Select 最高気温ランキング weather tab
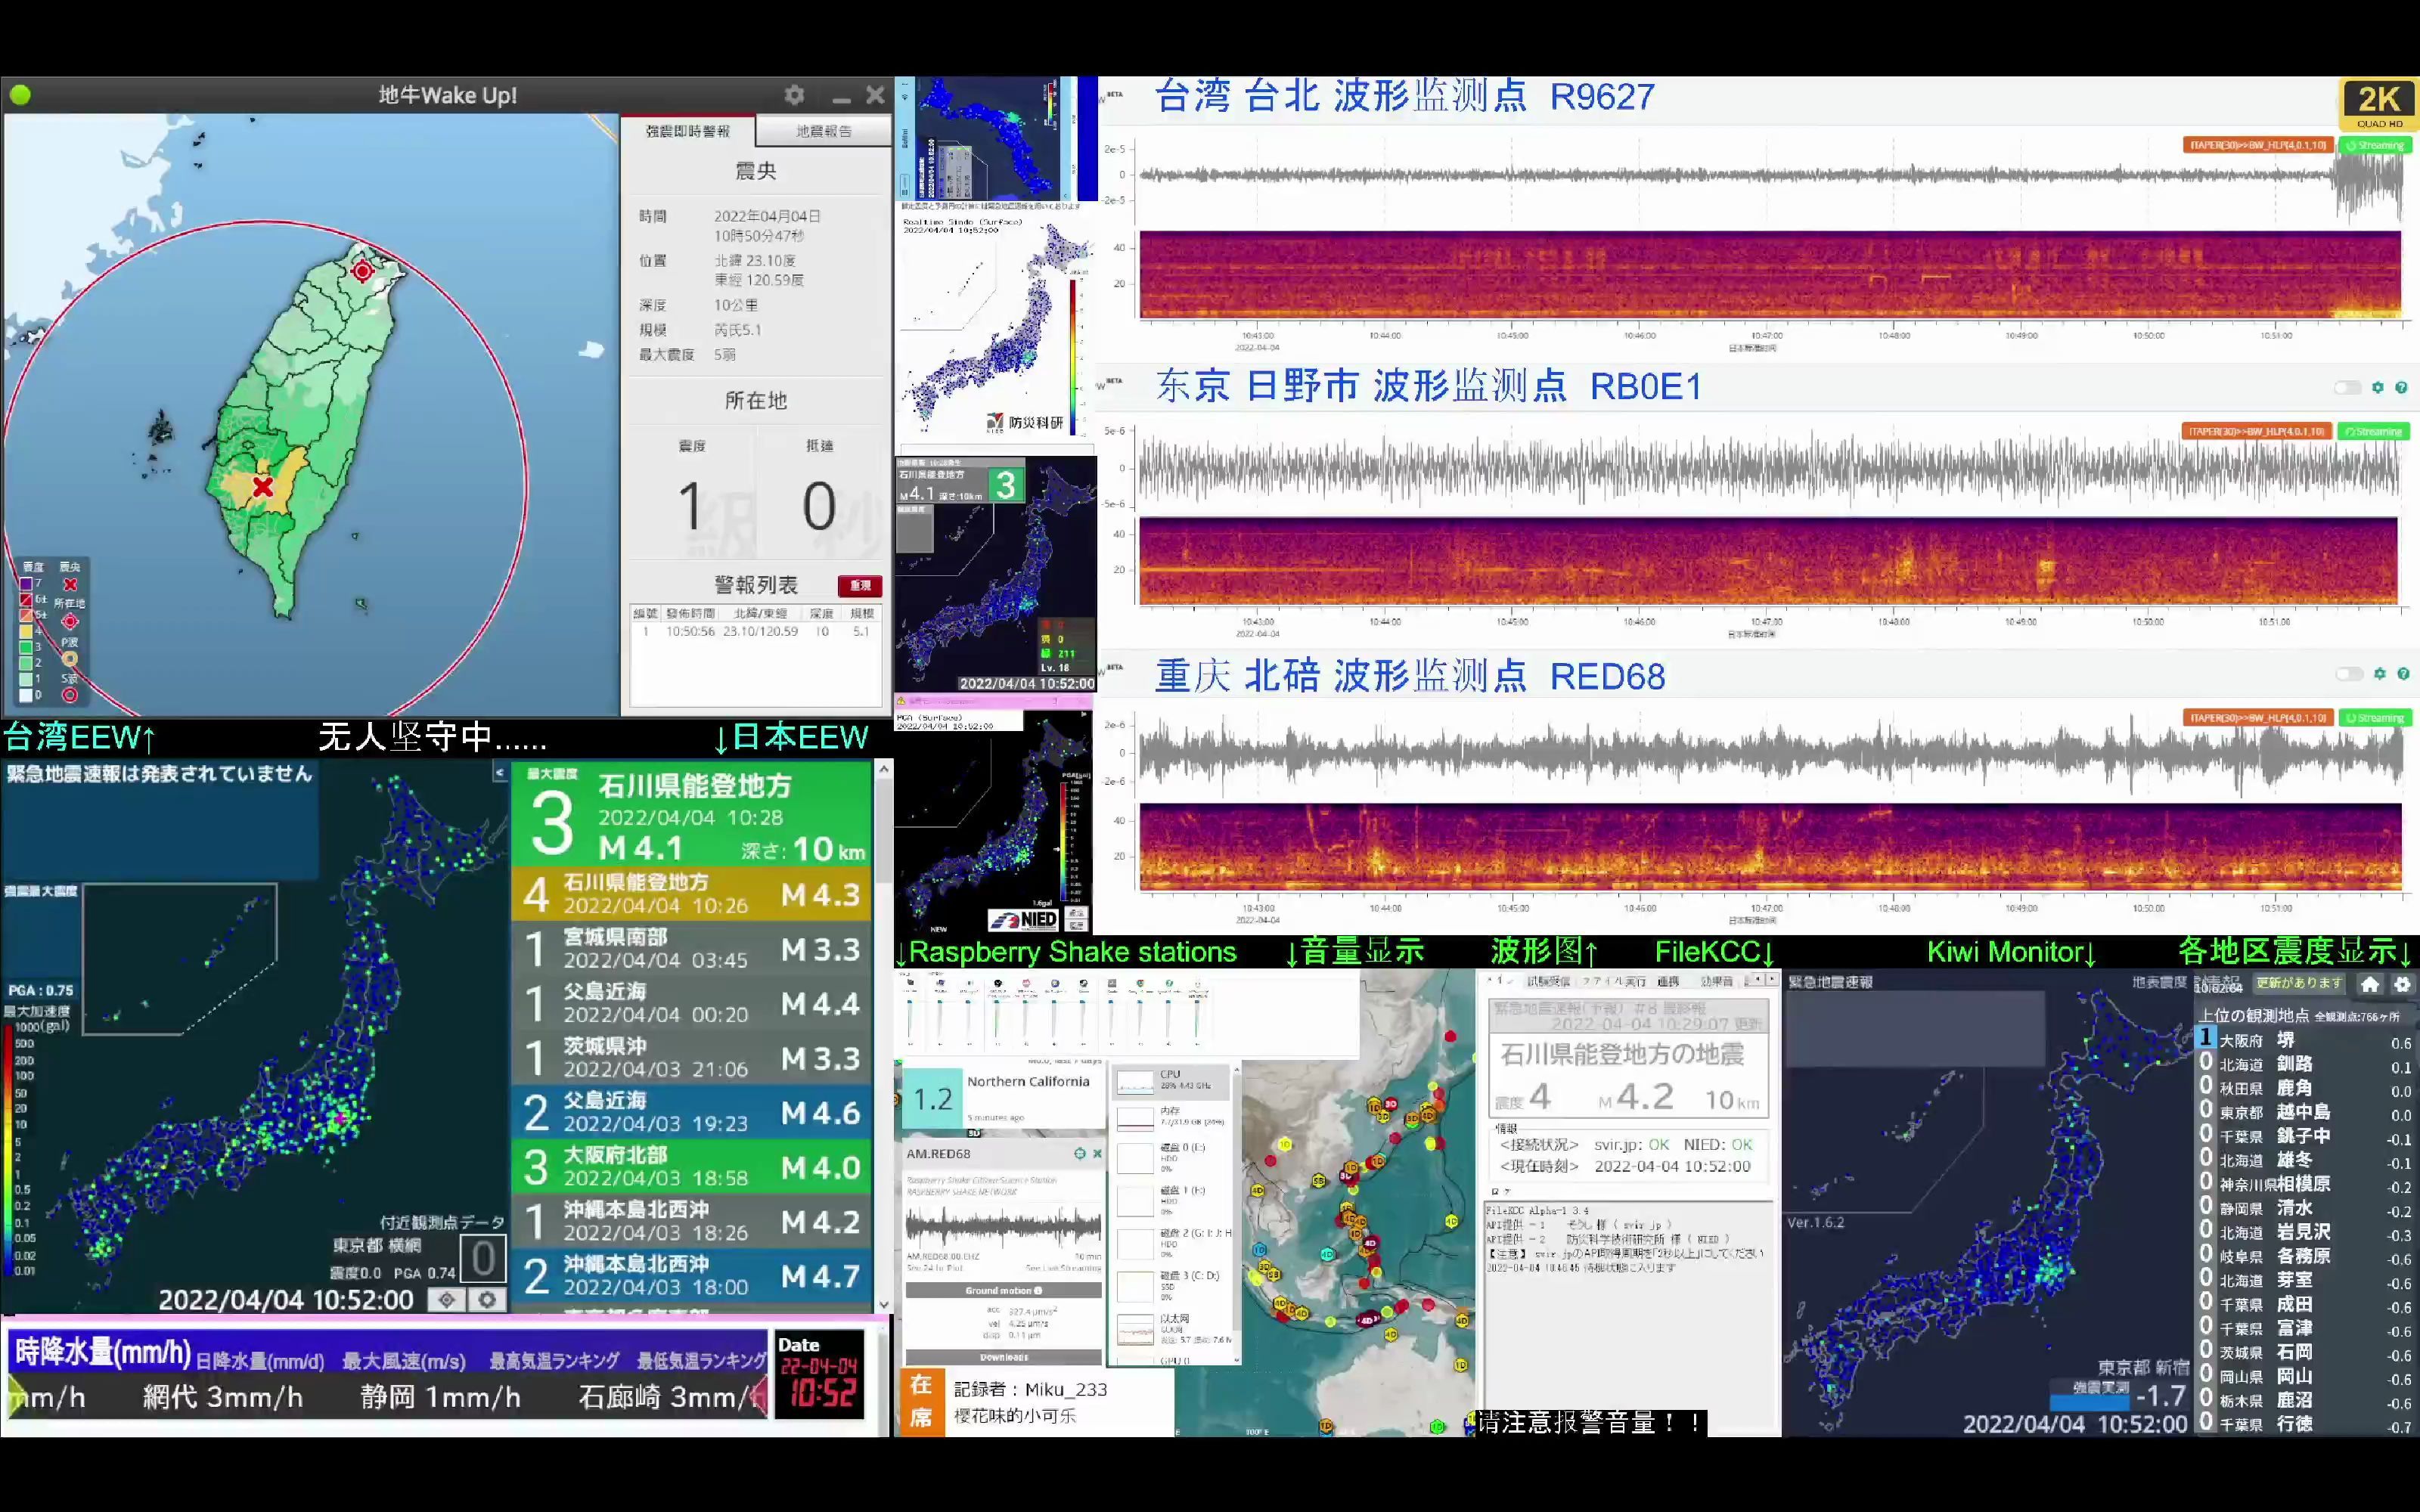This screenshot has width=2420, height=1512. (x=554, y=1361)
